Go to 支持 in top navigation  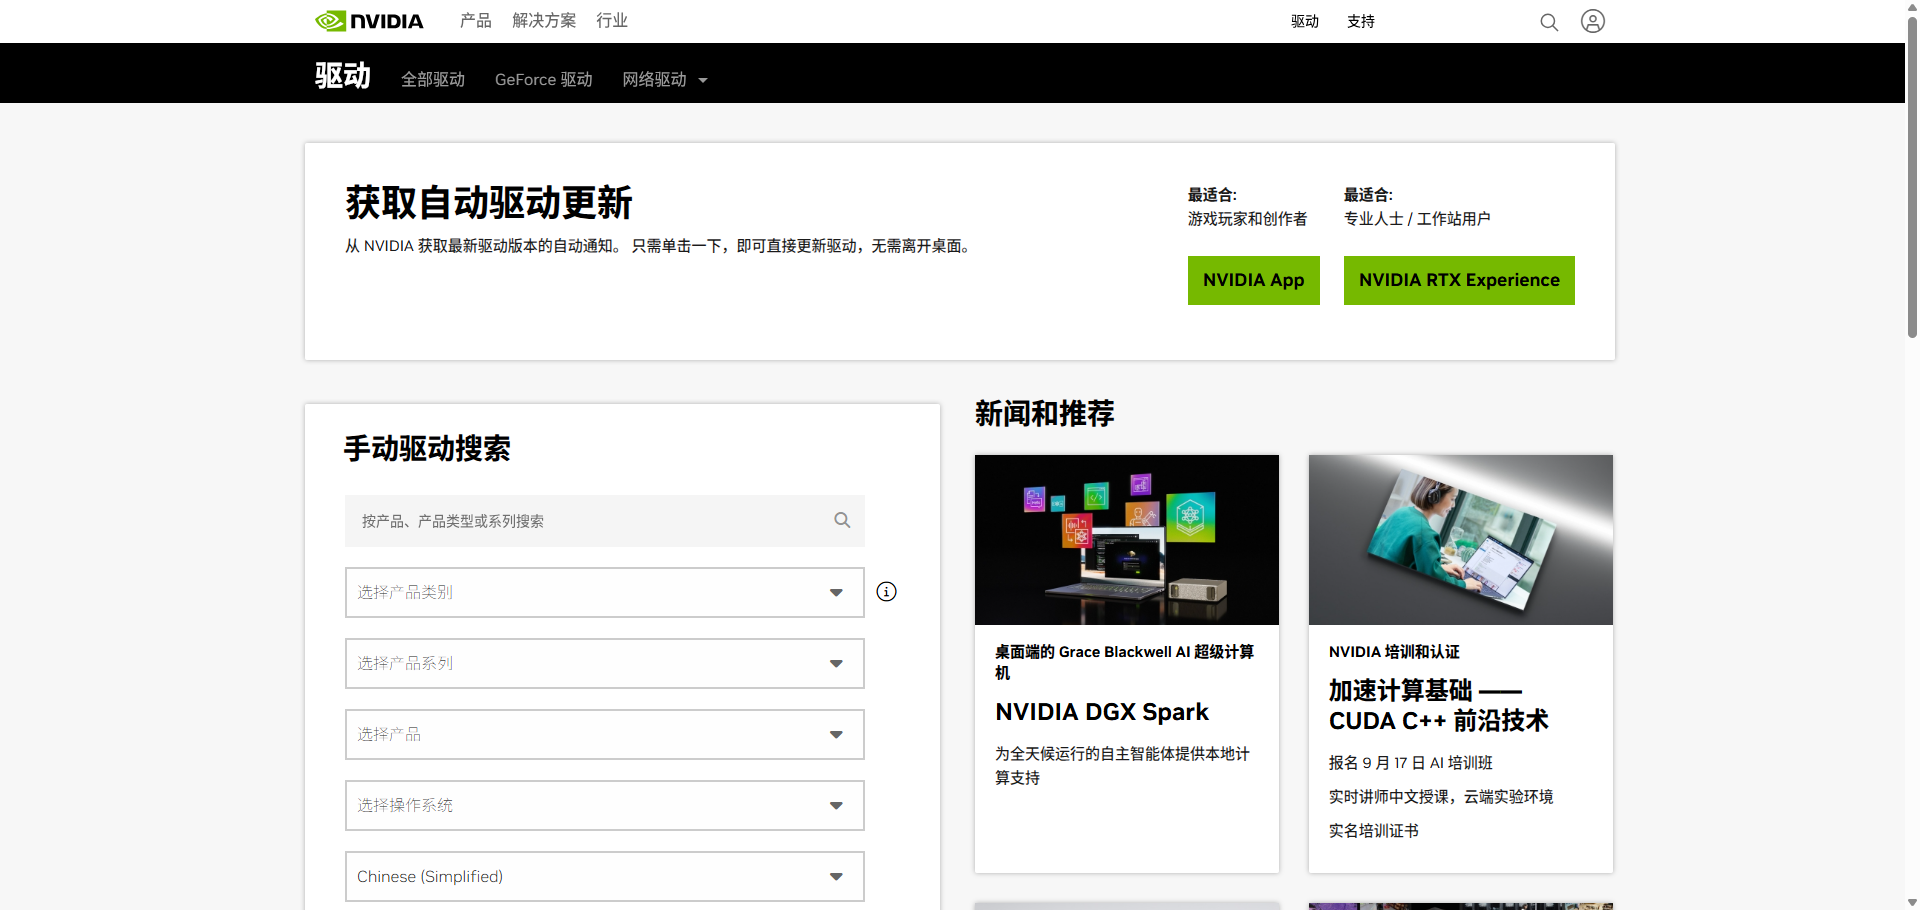(x=1361, y=21)
